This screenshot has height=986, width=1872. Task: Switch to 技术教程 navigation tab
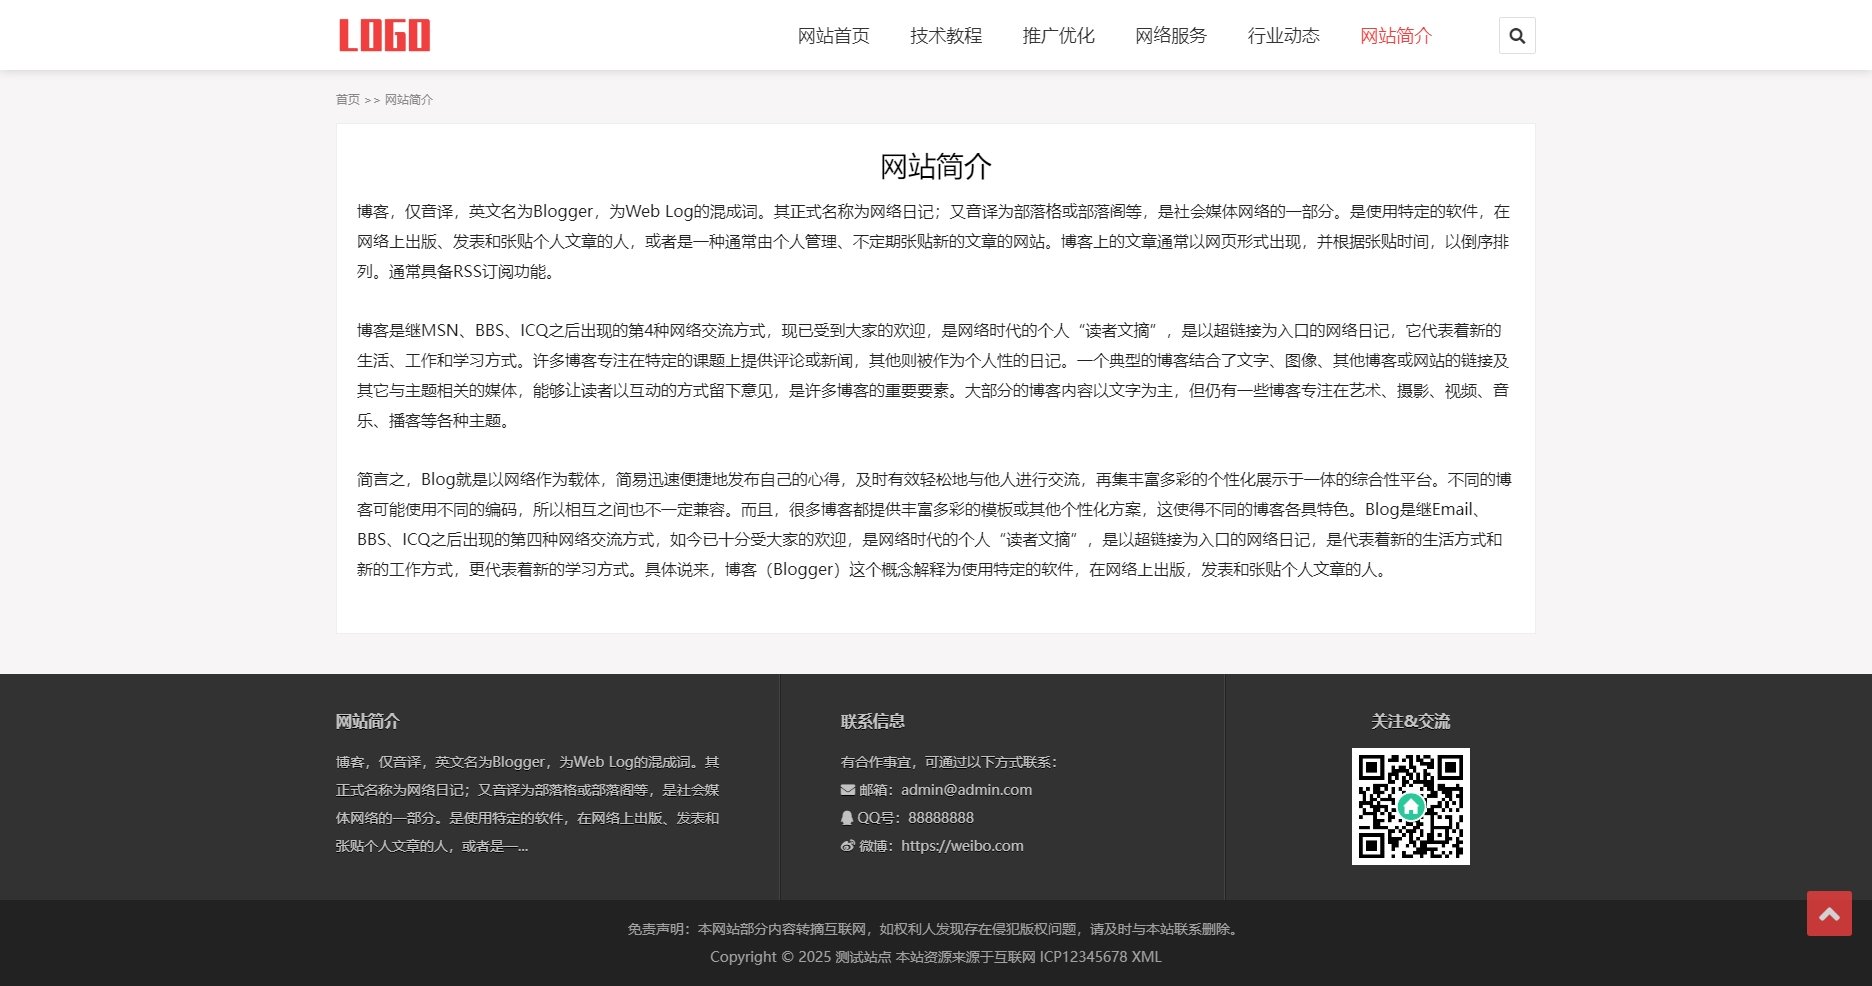point(945,35)
